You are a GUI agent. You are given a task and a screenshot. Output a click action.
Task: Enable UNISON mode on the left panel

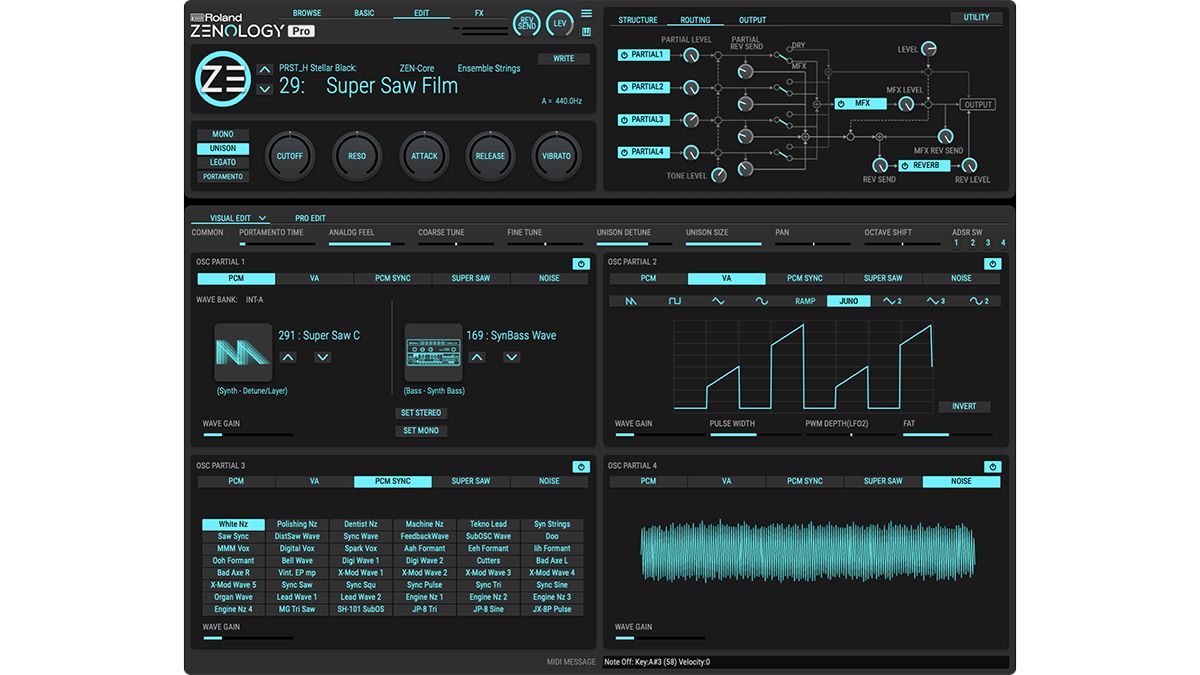222,148
